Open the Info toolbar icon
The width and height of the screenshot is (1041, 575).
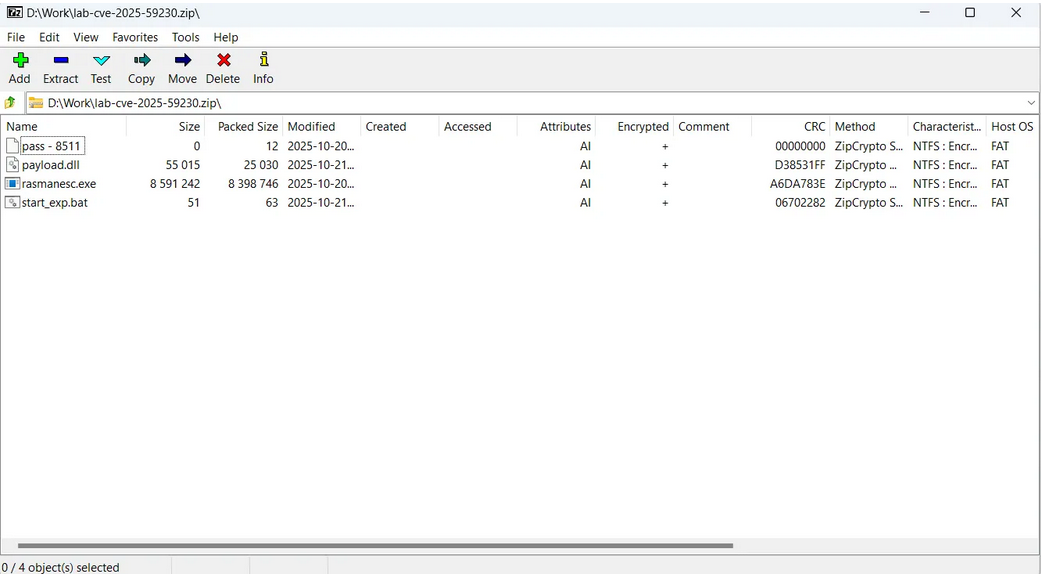pos(263,68)
